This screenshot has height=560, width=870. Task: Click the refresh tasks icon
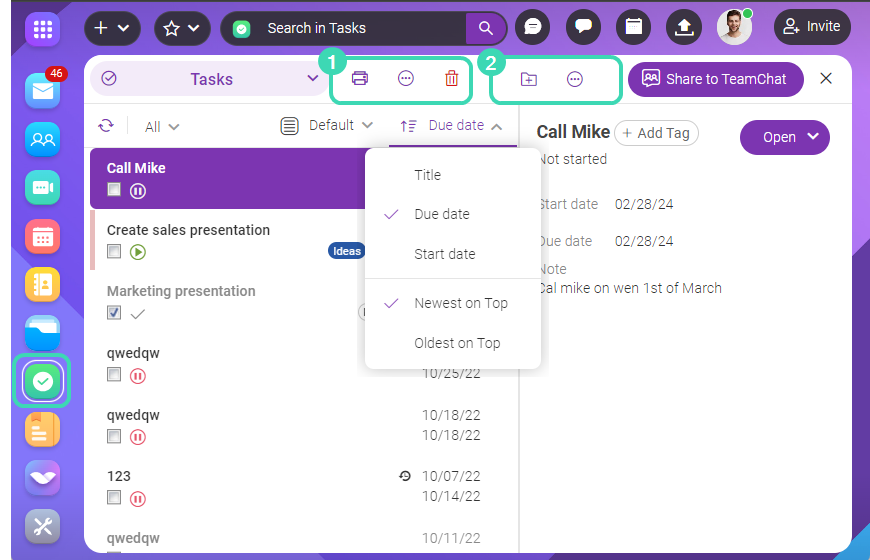pyautogui.click(x=106, y=126)
